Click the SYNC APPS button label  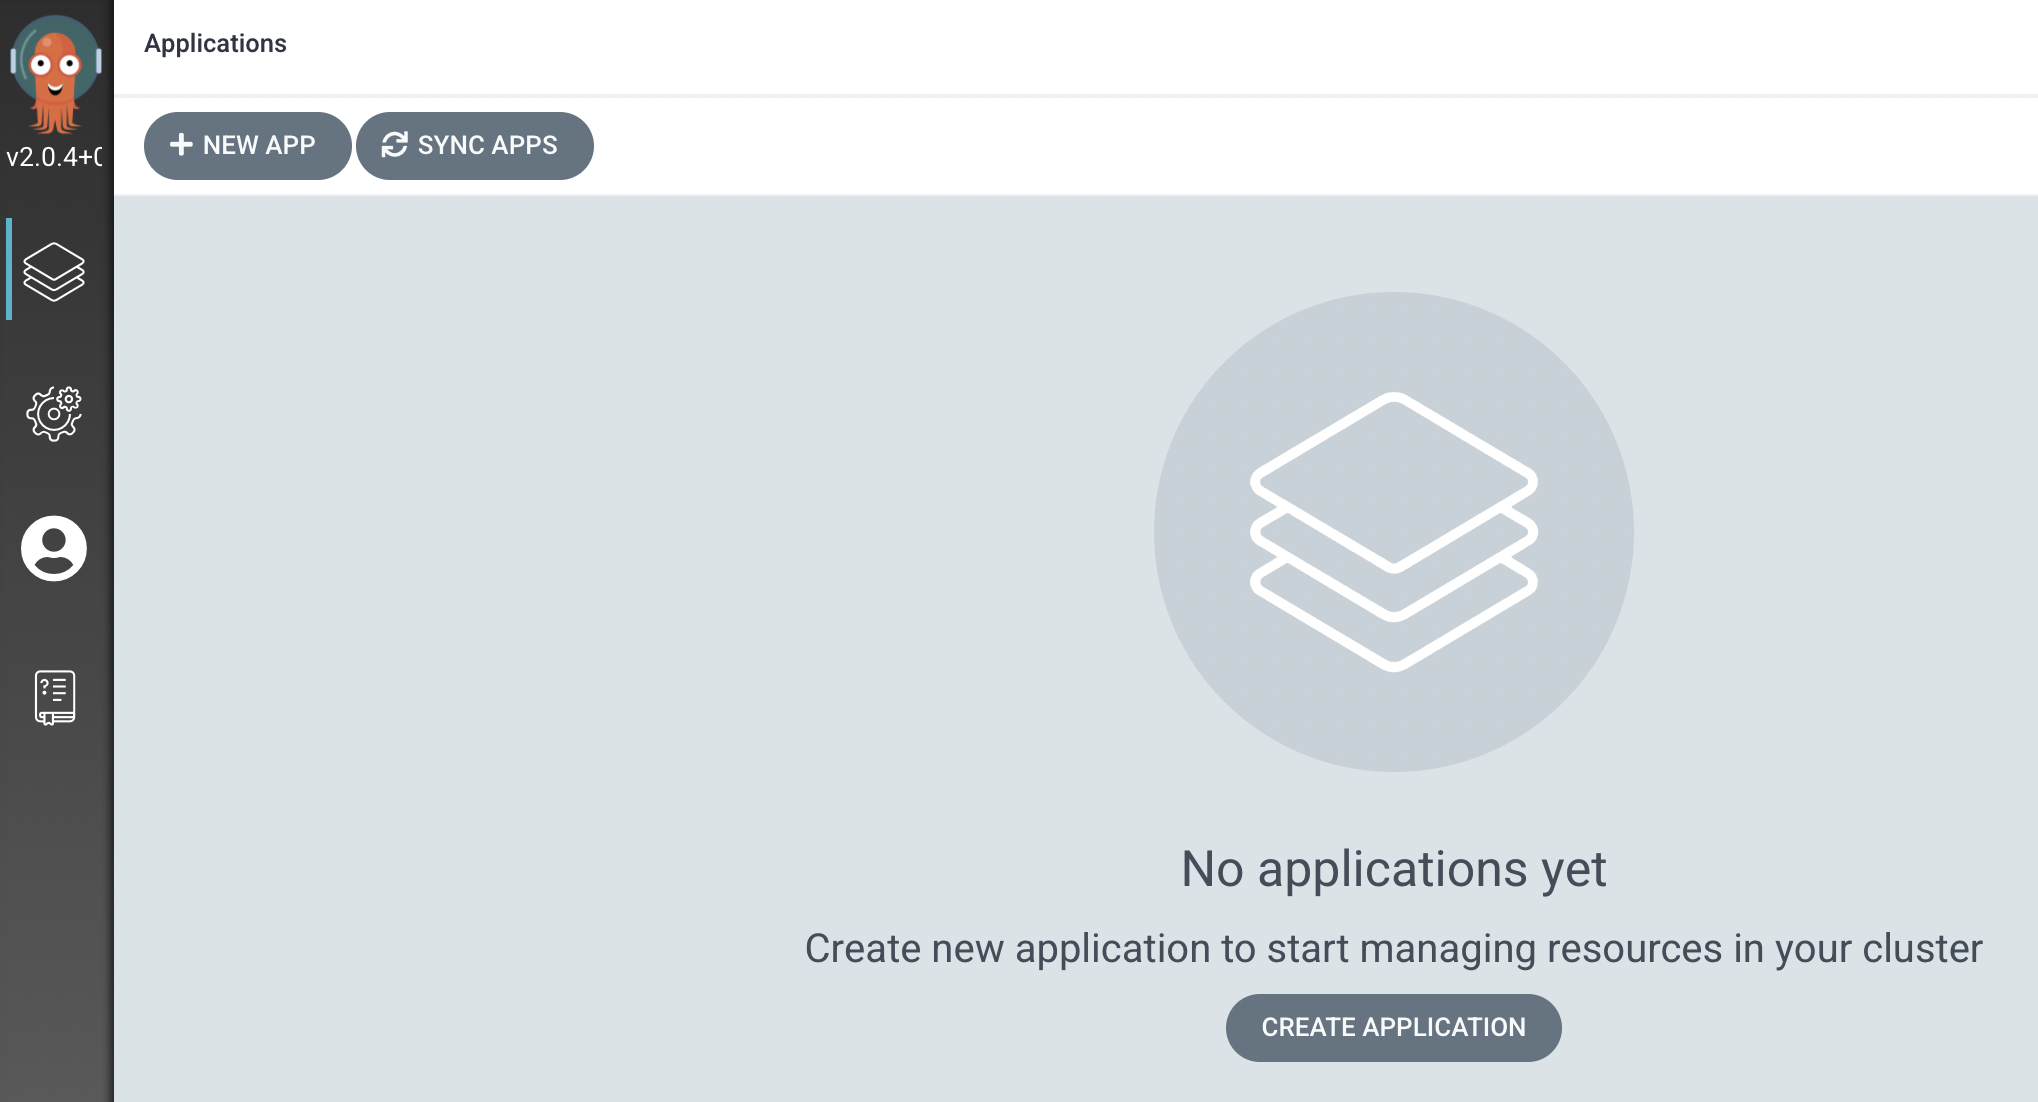487,145
